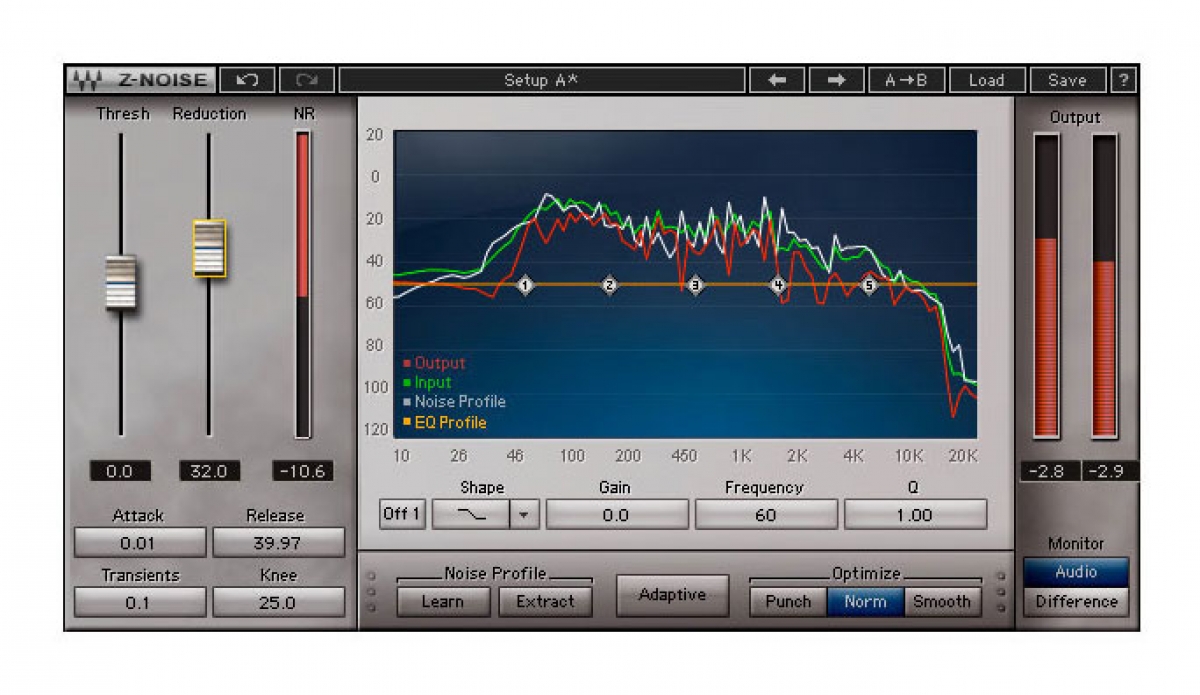Select EQ band marker 2
This screenshot has height=695, width=1200.
click(x=610, y=285)
